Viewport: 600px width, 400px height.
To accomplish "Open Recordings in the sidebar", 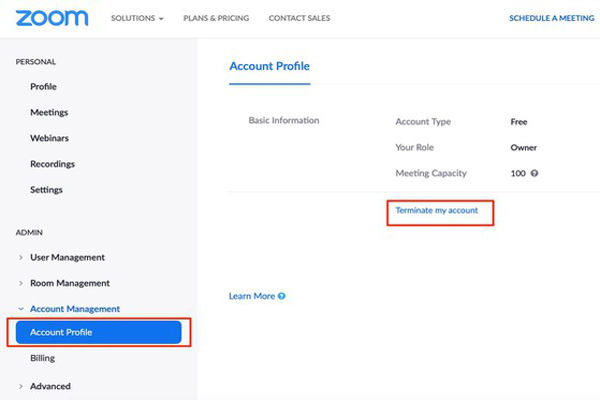I will coord(53,164).
